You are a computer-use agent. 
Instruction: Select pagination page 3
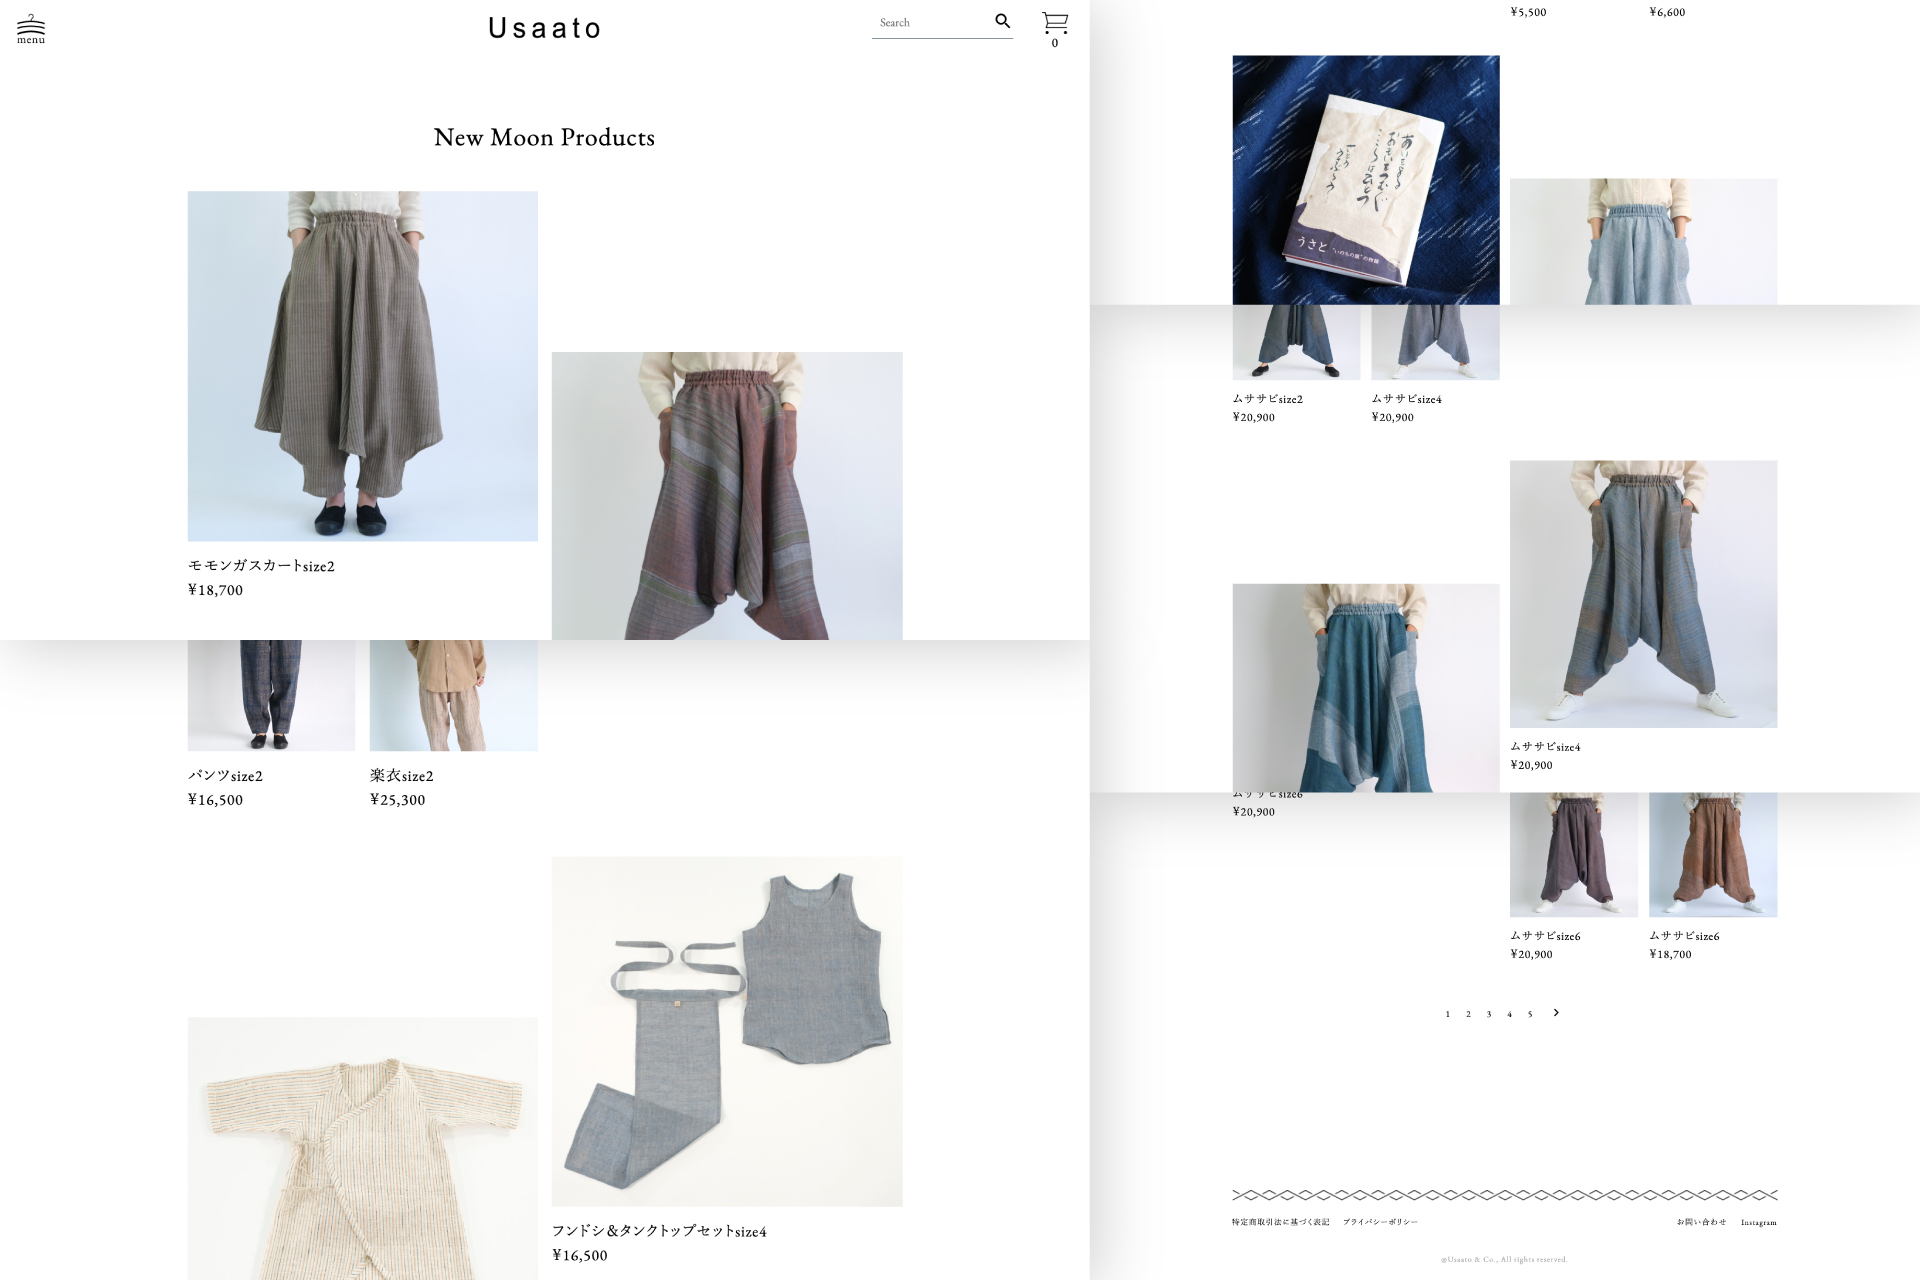click(1489, 1013)
